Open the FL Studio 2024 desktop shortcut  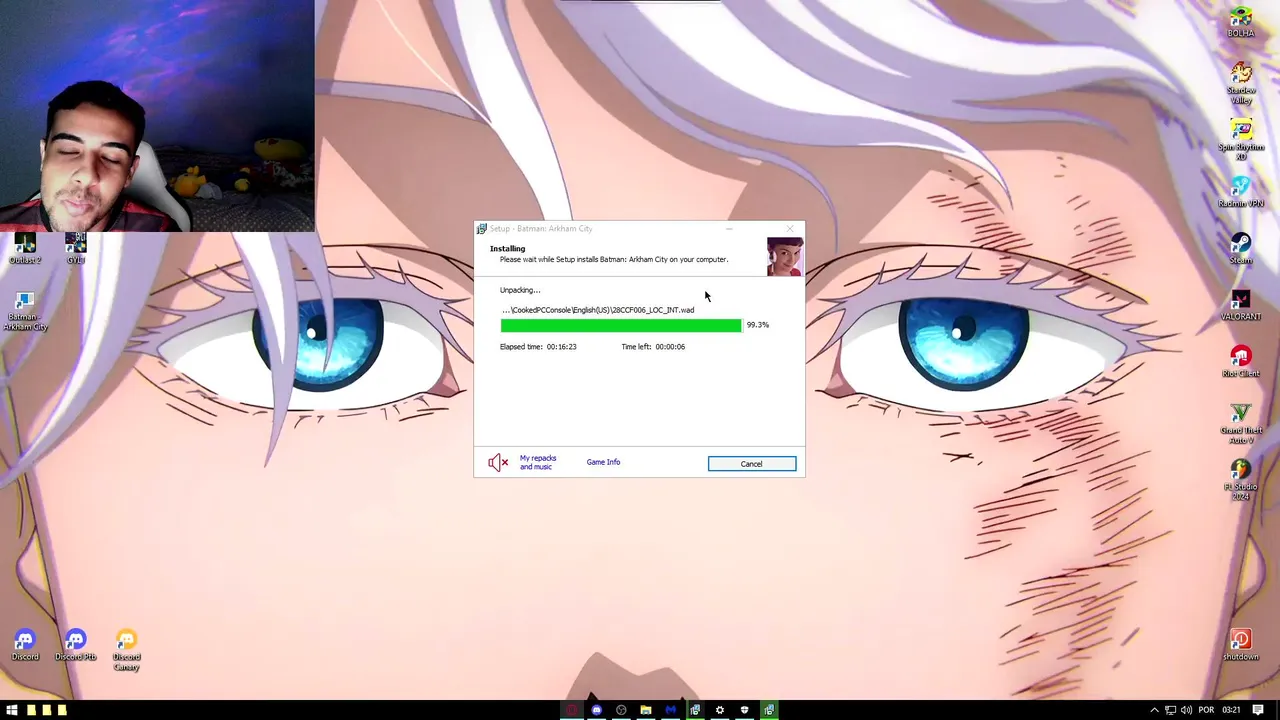(1241, 481)
